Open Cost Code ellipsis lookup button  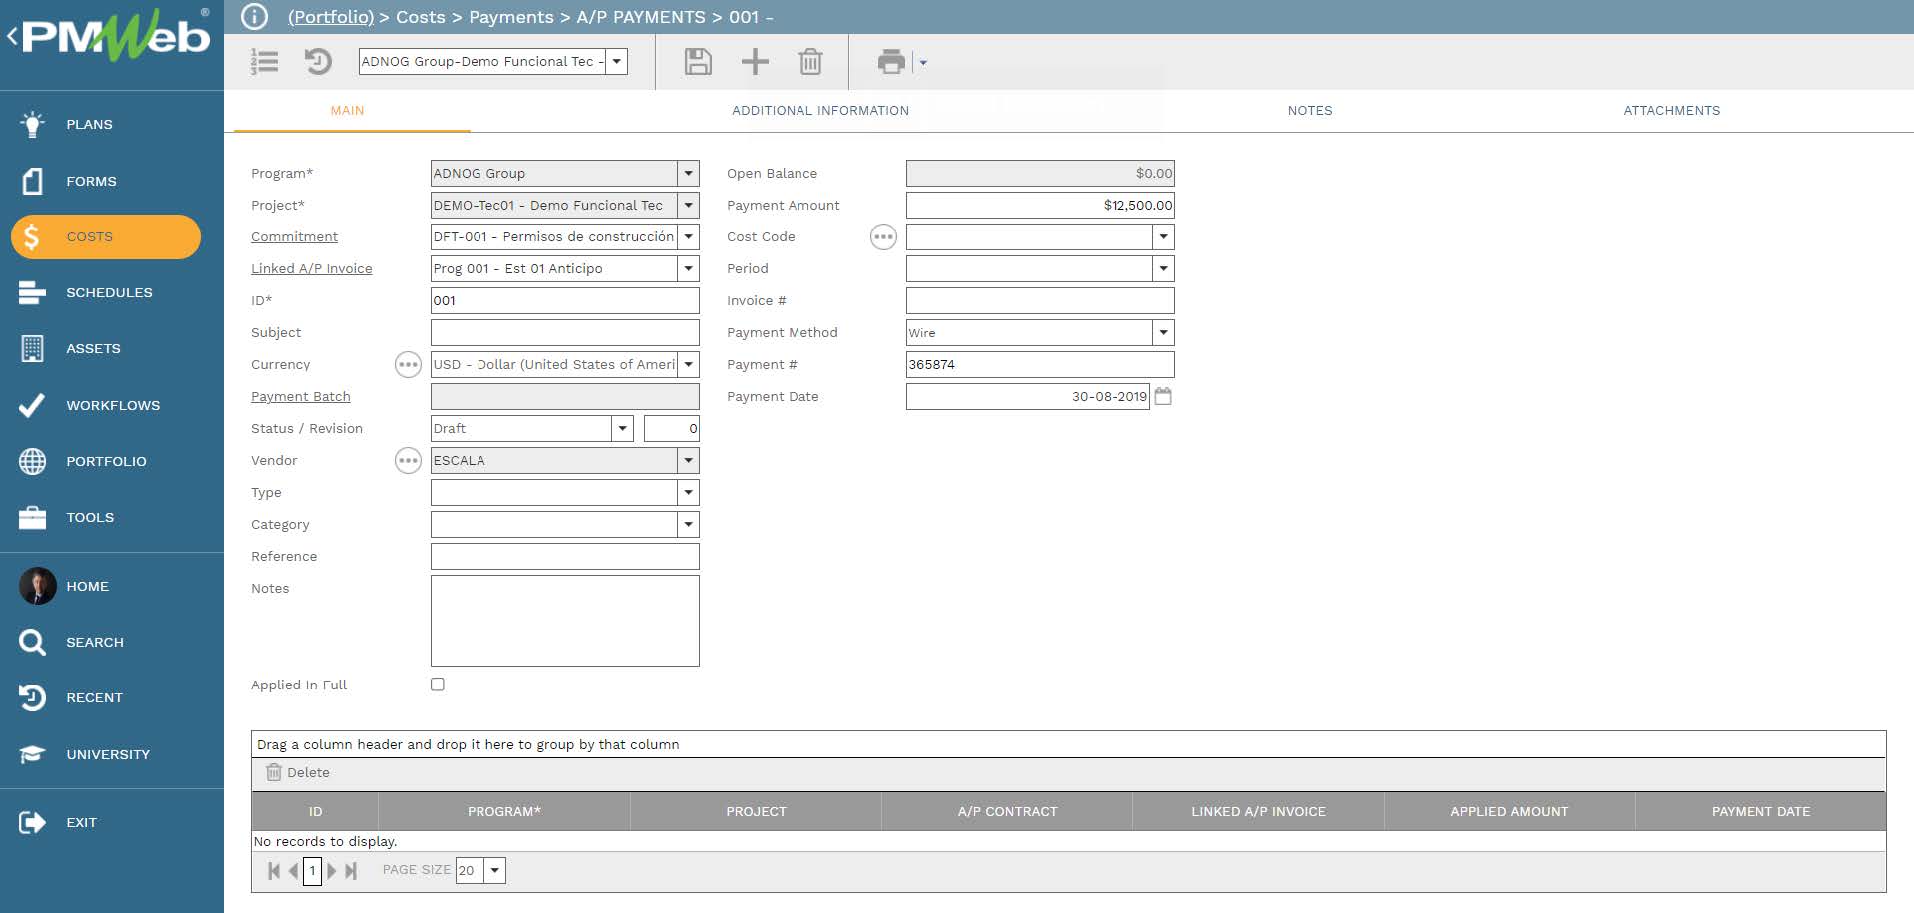[x=883, y=237]
